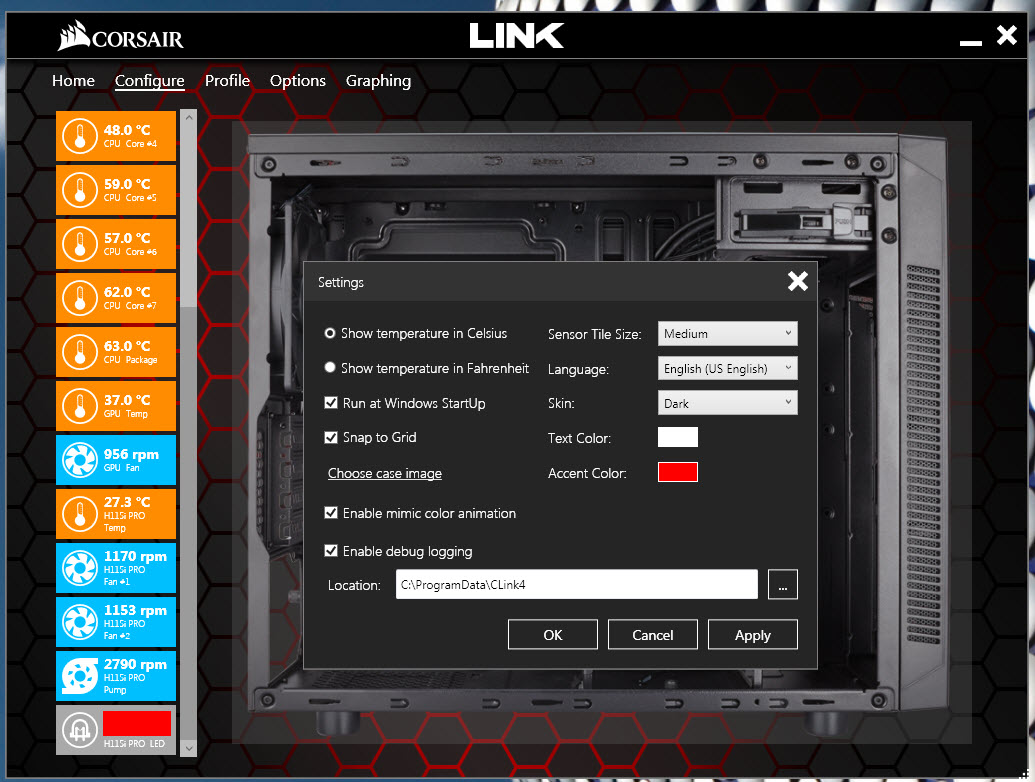Click the CPU Core #7 thermometer icon
Screen dimensions: 1035x782
click(x=80, y=298)
